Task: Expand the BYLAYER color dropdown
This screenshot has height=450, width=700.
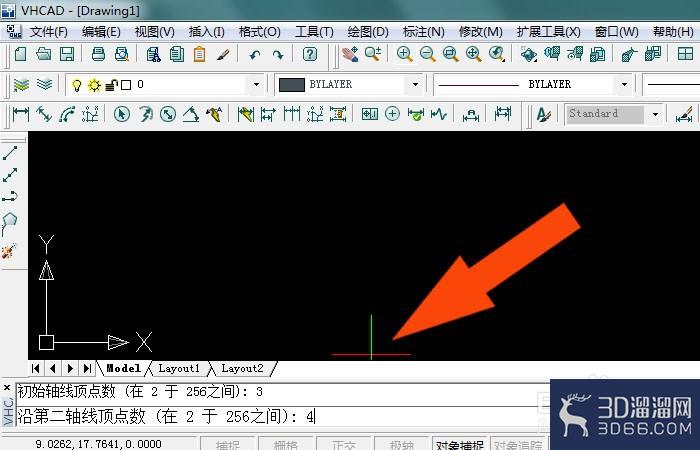Action: pos(415,84)
